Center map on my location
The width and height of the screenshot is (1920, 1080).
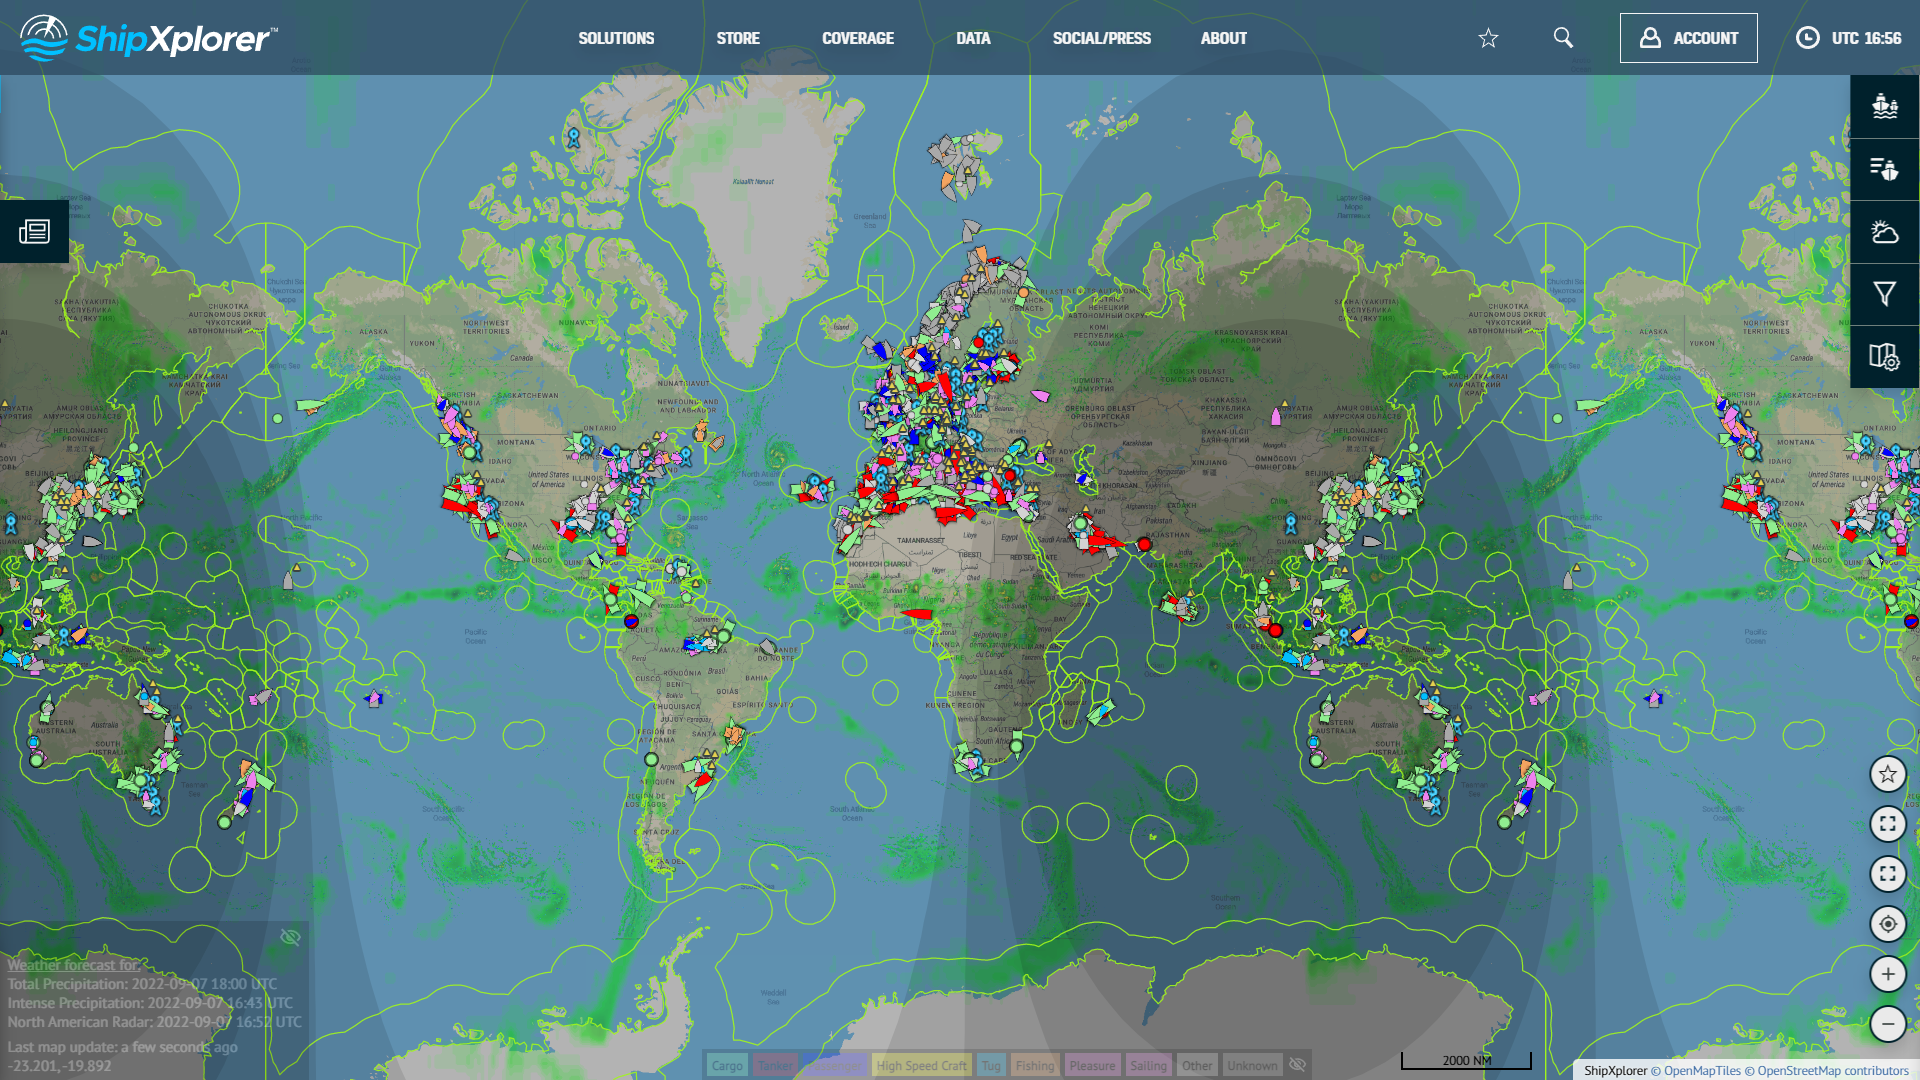point(1888,924)
